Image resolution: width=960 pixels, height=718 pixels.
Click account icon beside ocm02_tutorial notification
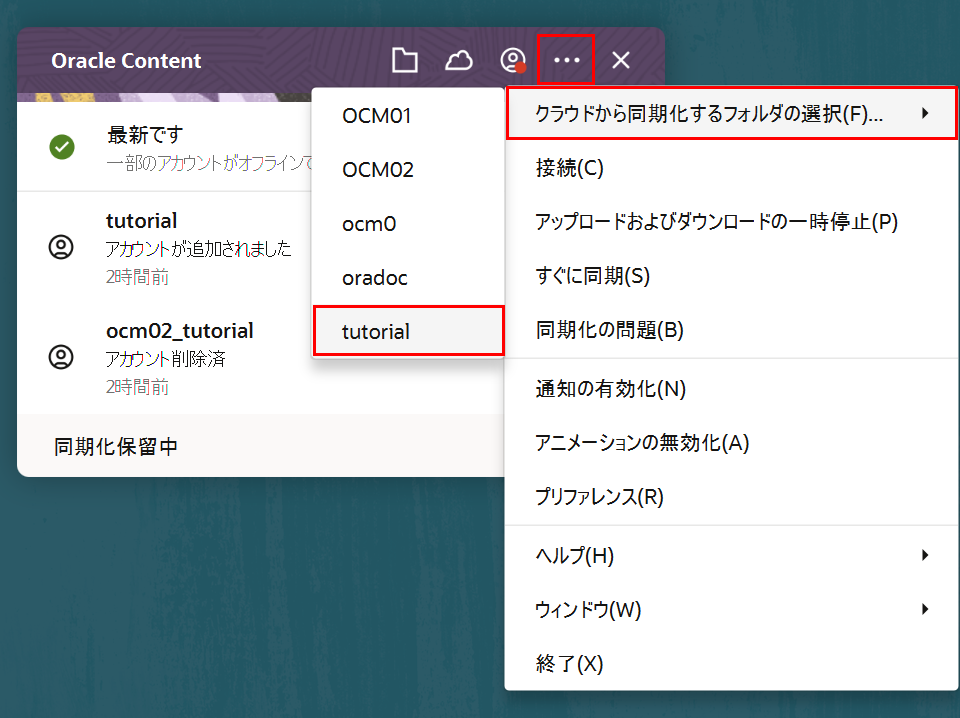(61, 357)
